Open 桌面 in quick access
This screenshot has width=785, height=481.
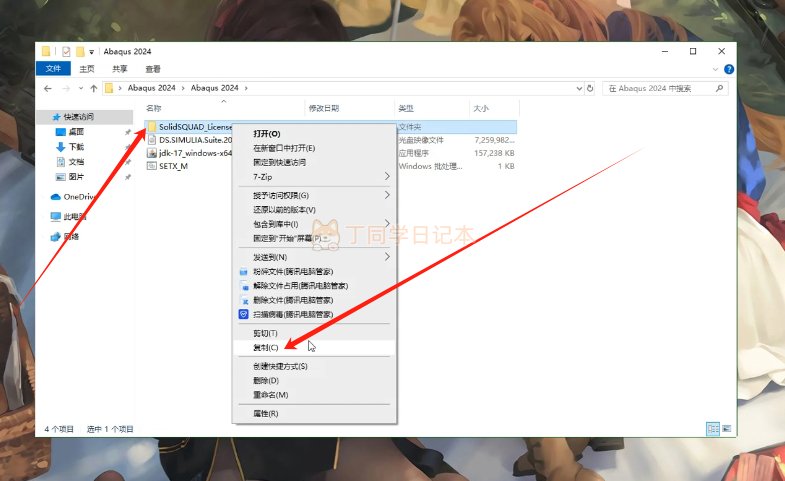coord(76,132)
